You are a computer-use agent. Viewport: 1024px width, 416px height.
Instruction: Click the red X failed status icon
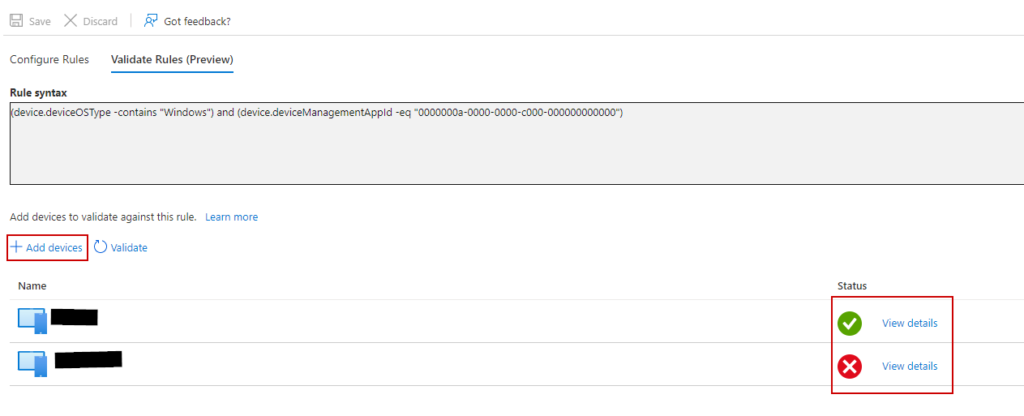pos(850,367)
